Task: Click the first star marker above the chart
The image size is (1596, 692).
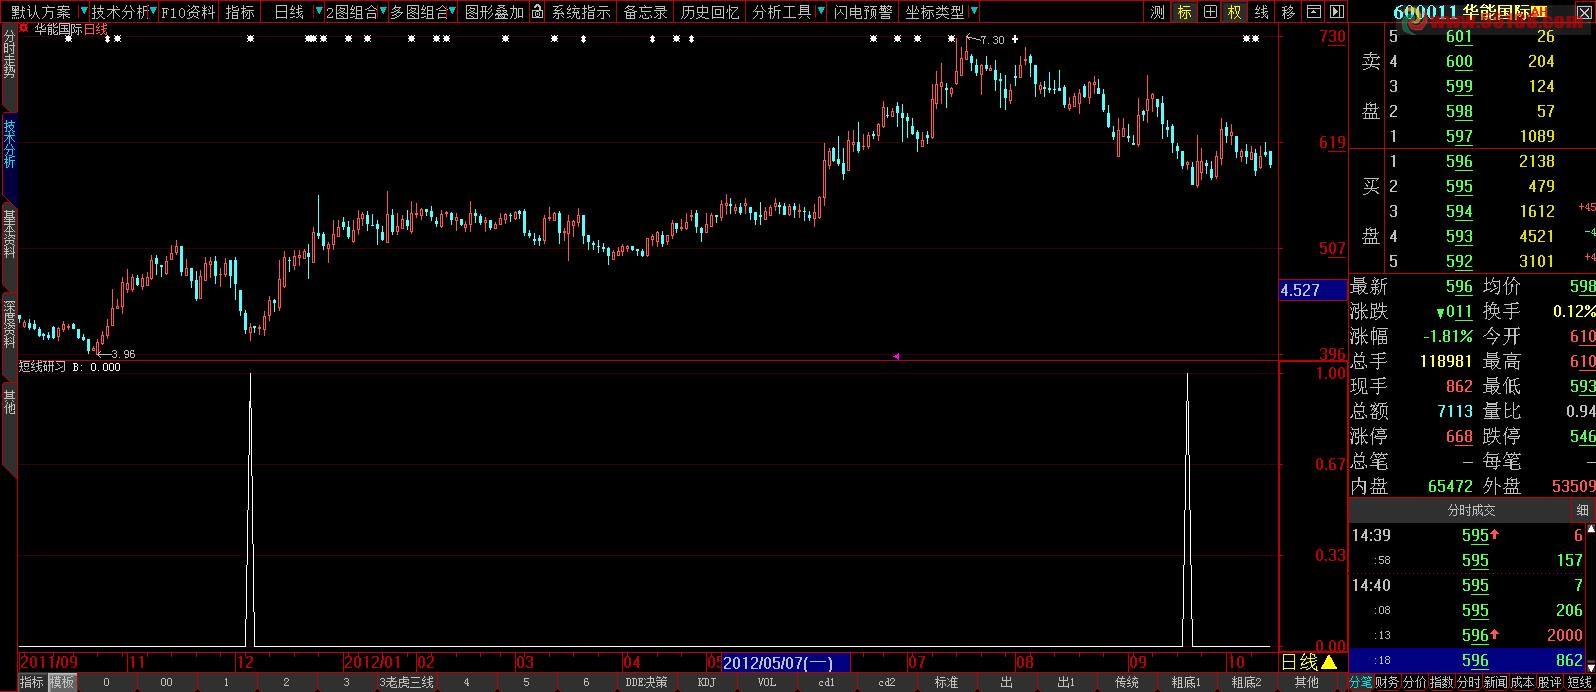Action: point(69,38)
